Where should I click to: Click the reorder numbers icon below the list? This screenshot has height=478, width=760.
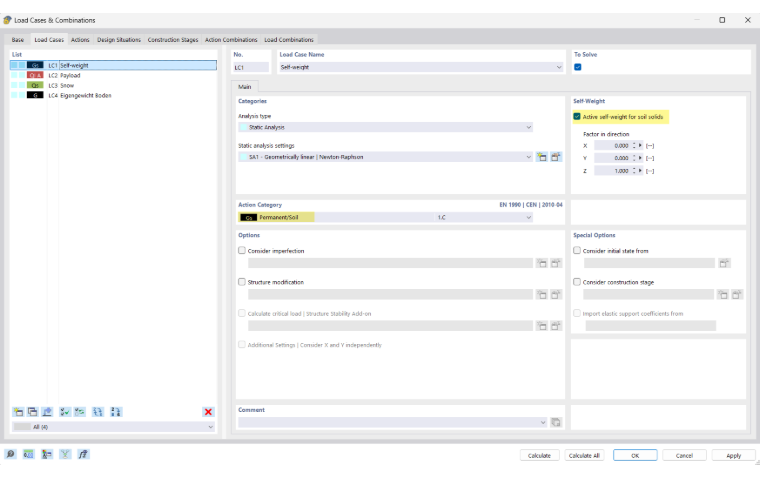[x=115, y=412]
